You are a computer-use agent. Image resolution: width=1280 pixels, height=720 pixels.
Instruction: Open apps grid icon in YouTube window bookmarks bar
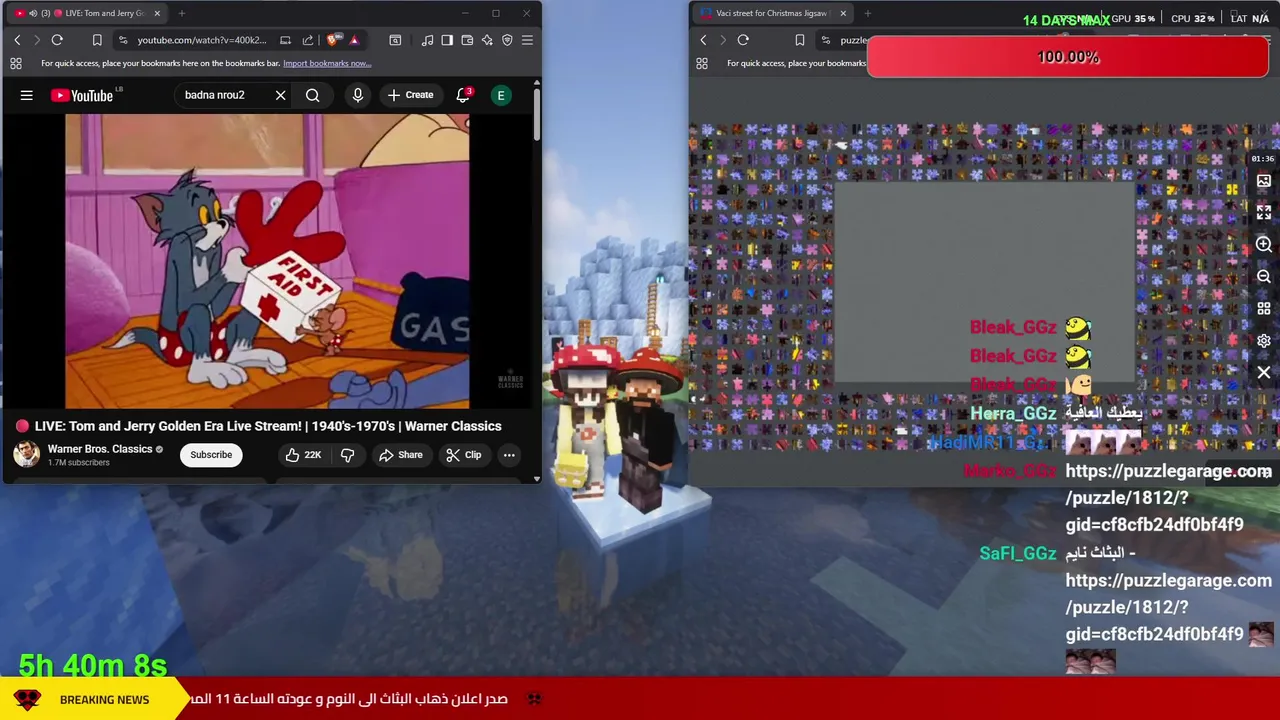coord(16,63)
